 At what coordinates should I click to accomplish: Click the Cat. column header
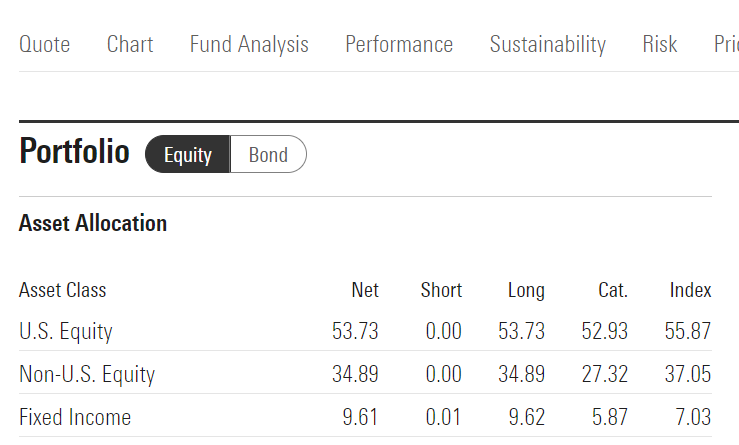tap(613, 290)
